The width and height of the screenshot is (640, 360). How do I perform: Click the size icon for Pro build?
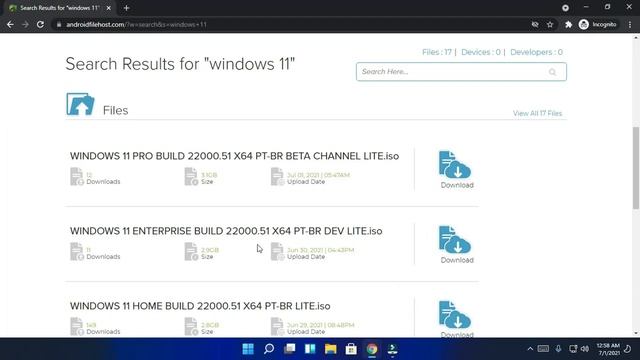tap(191, 176)
